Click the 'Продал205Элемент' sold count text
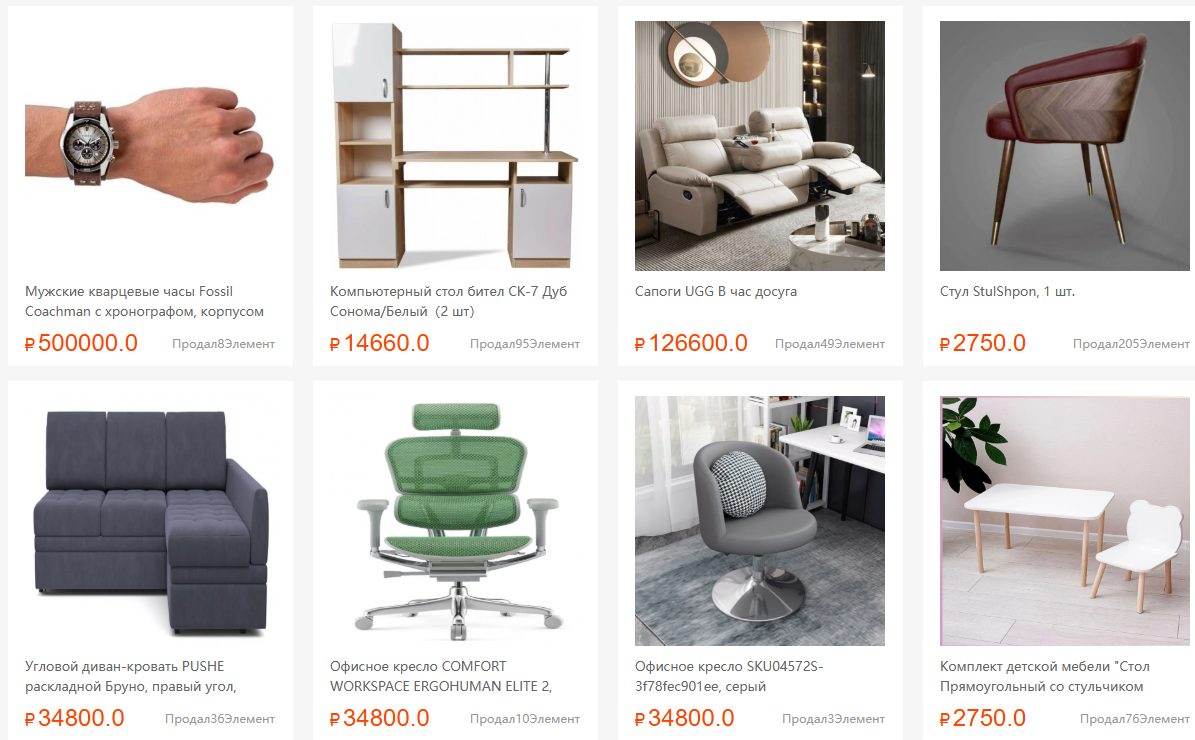Image resolution: width=1195 pixels, height=740 pixels. coord(1131,344)
